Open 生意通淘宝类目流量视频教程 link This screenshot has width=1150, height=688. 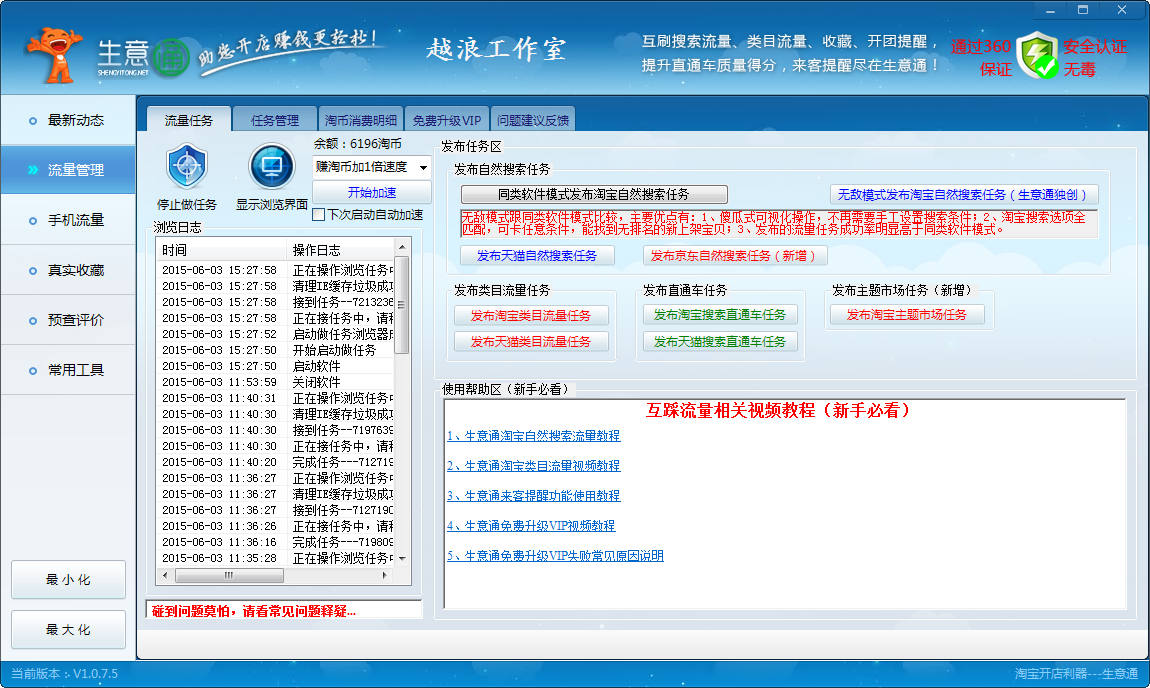click(533, 466)
